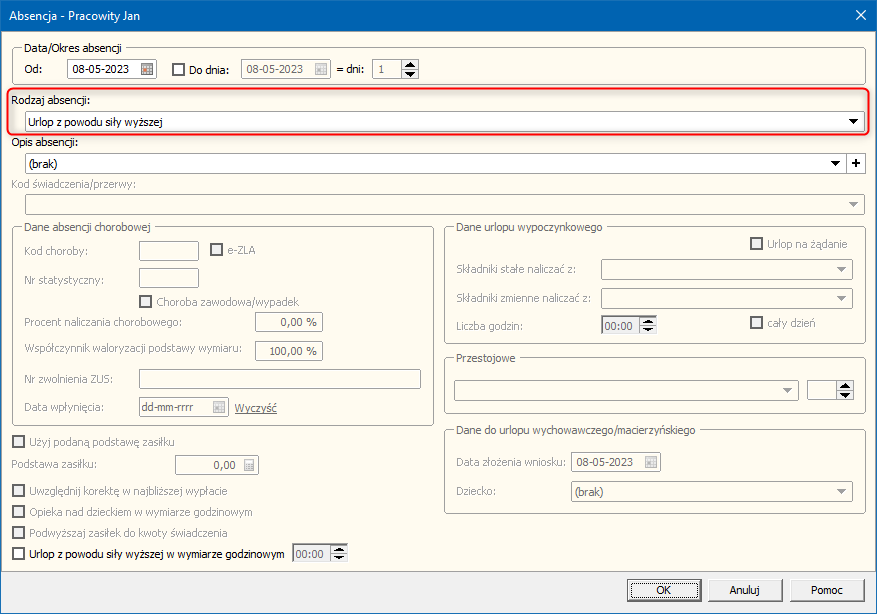Click the Wyczyść link
This screenshot has height=614, width=877.
(x=255, y=407)
